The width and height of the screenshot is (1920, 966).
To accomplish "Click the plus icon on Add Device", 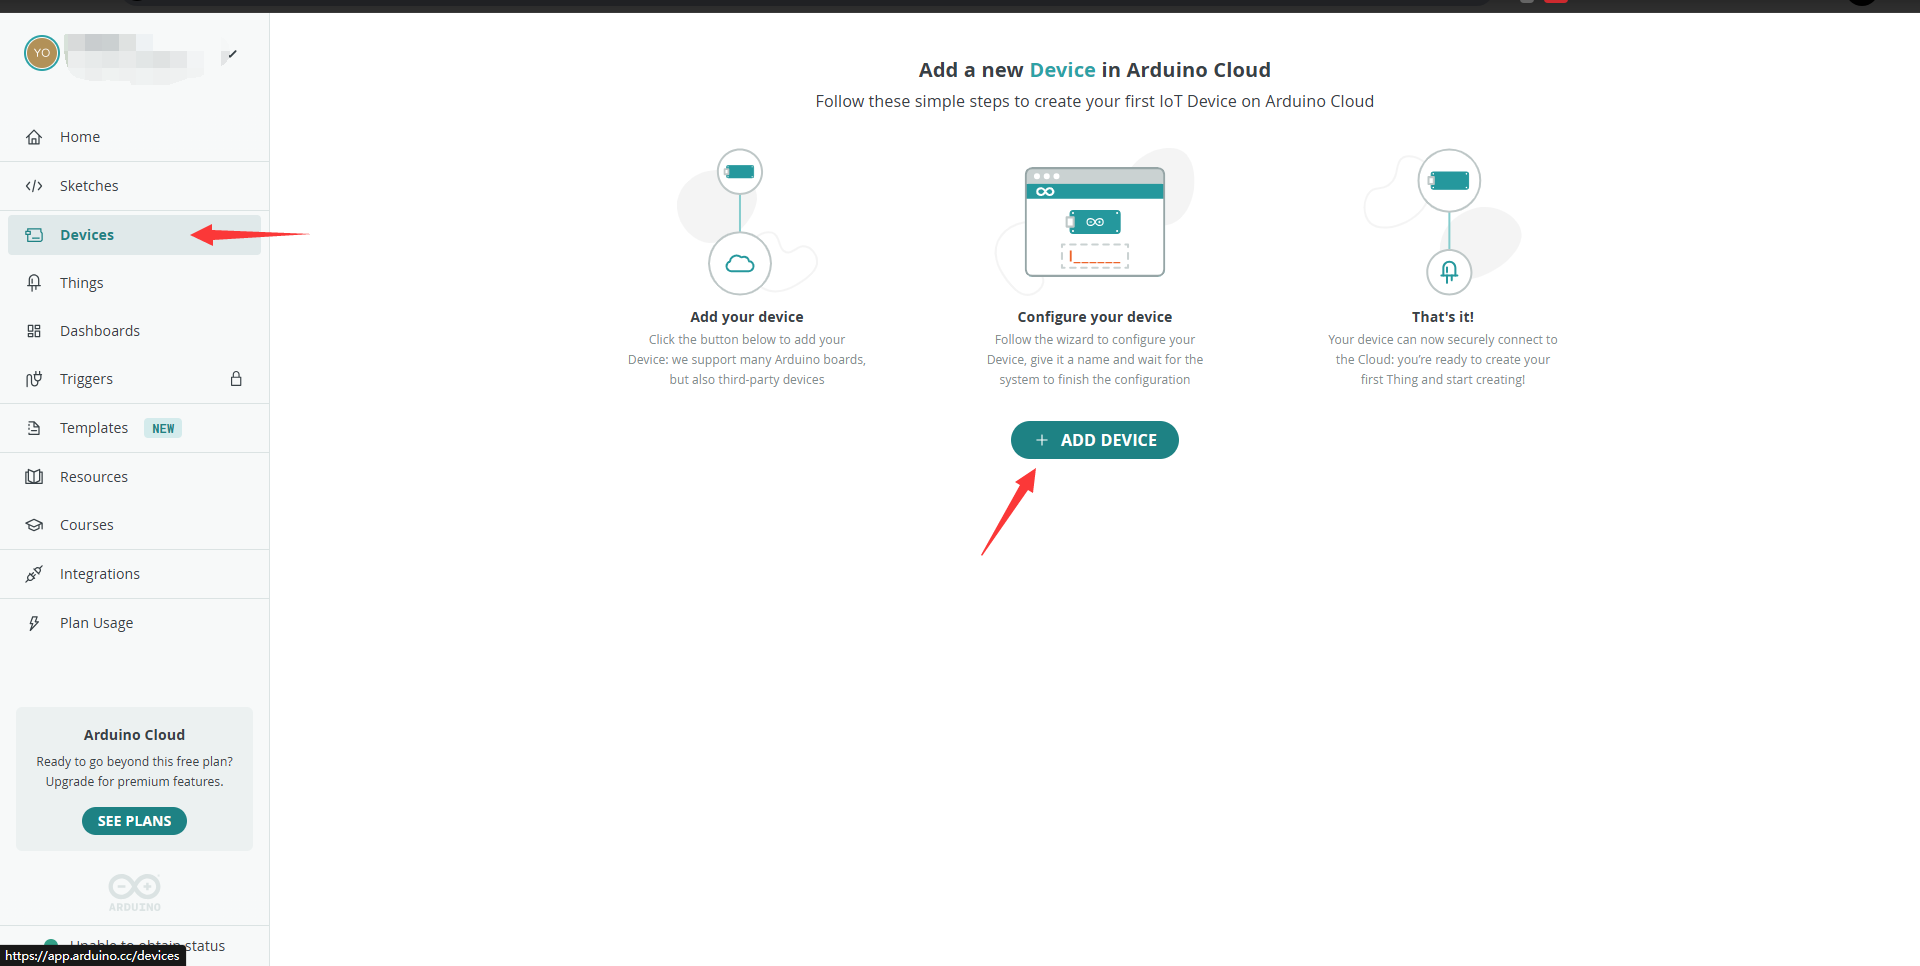I will pyautogui.click(x=1041, y=440).
